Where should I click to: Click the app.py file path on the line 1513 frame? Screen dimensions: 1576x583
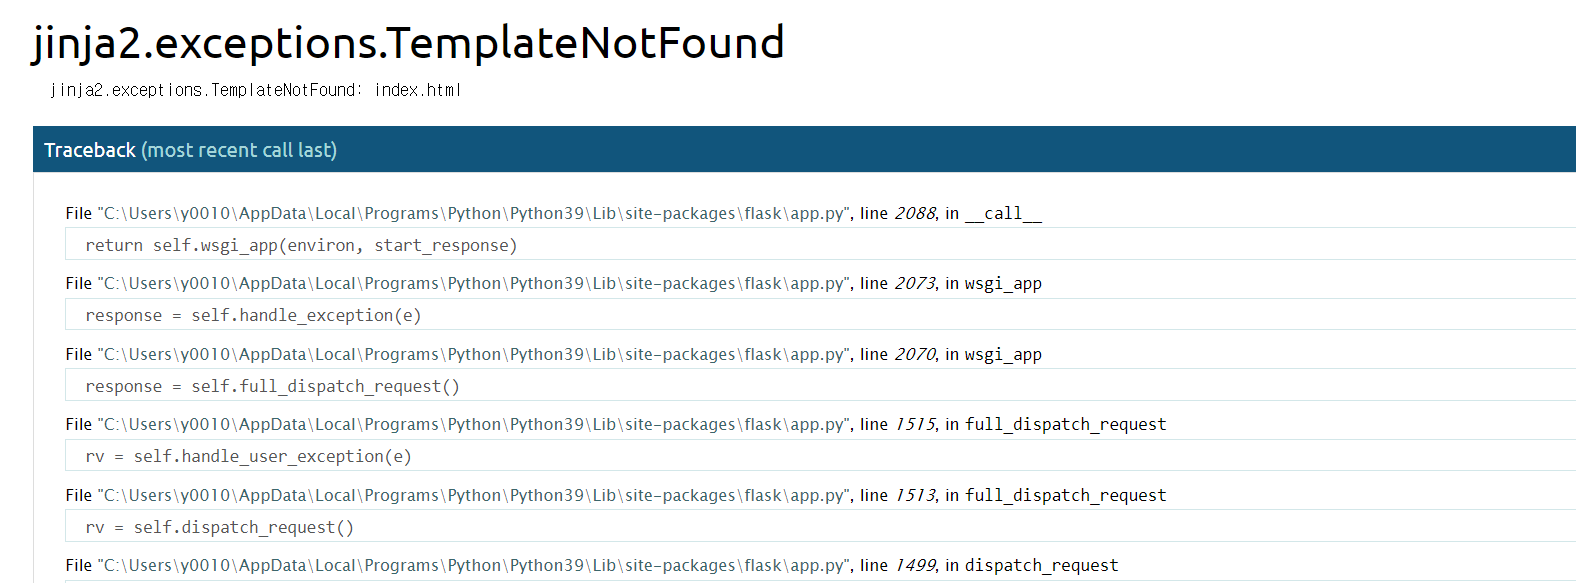pyautogui.click(x=474, y=495)
